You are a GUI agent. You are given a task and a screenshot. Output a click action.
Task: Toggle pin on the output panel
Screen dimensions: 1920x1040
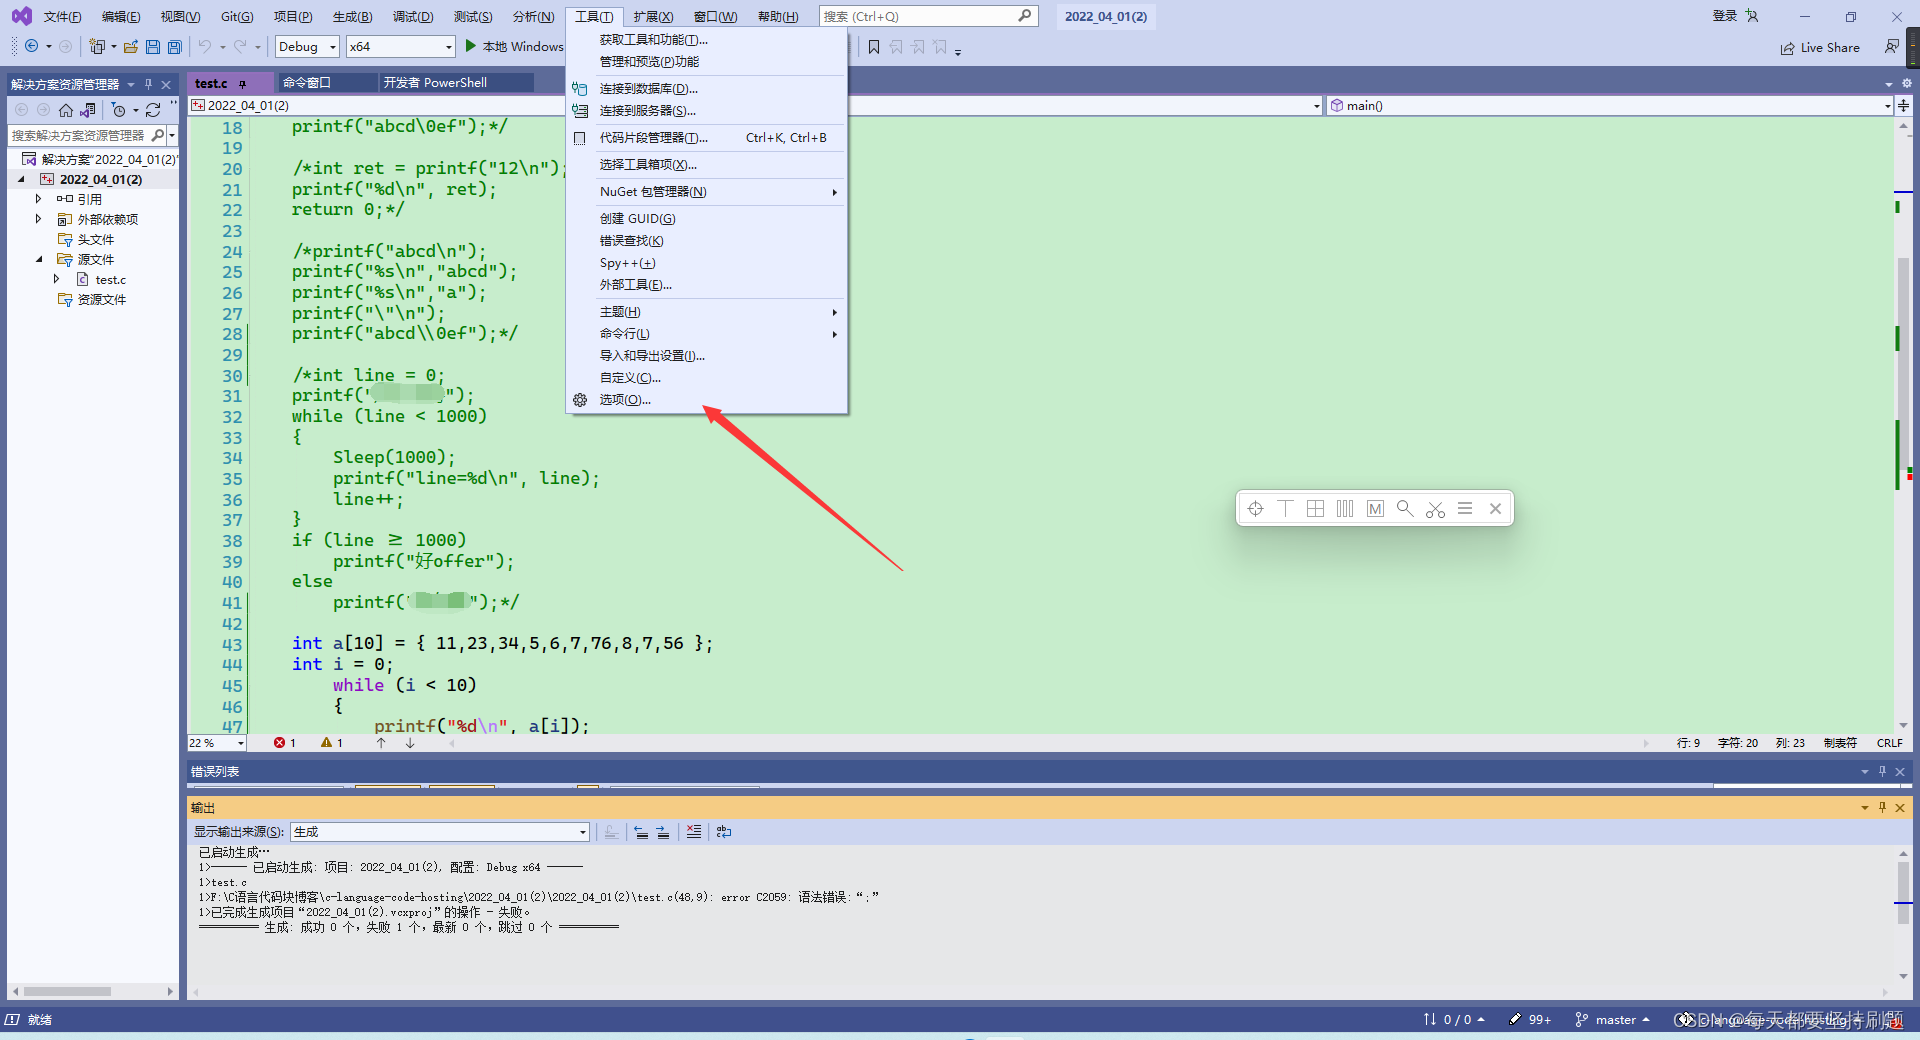1882,807
